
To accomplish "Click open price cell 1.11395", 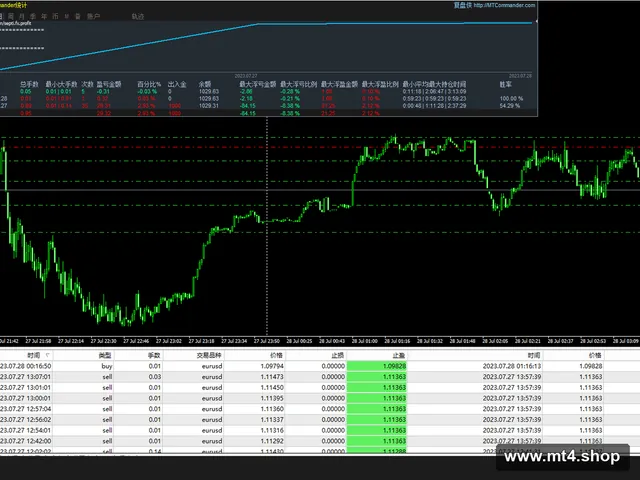I will coord(272,398).
